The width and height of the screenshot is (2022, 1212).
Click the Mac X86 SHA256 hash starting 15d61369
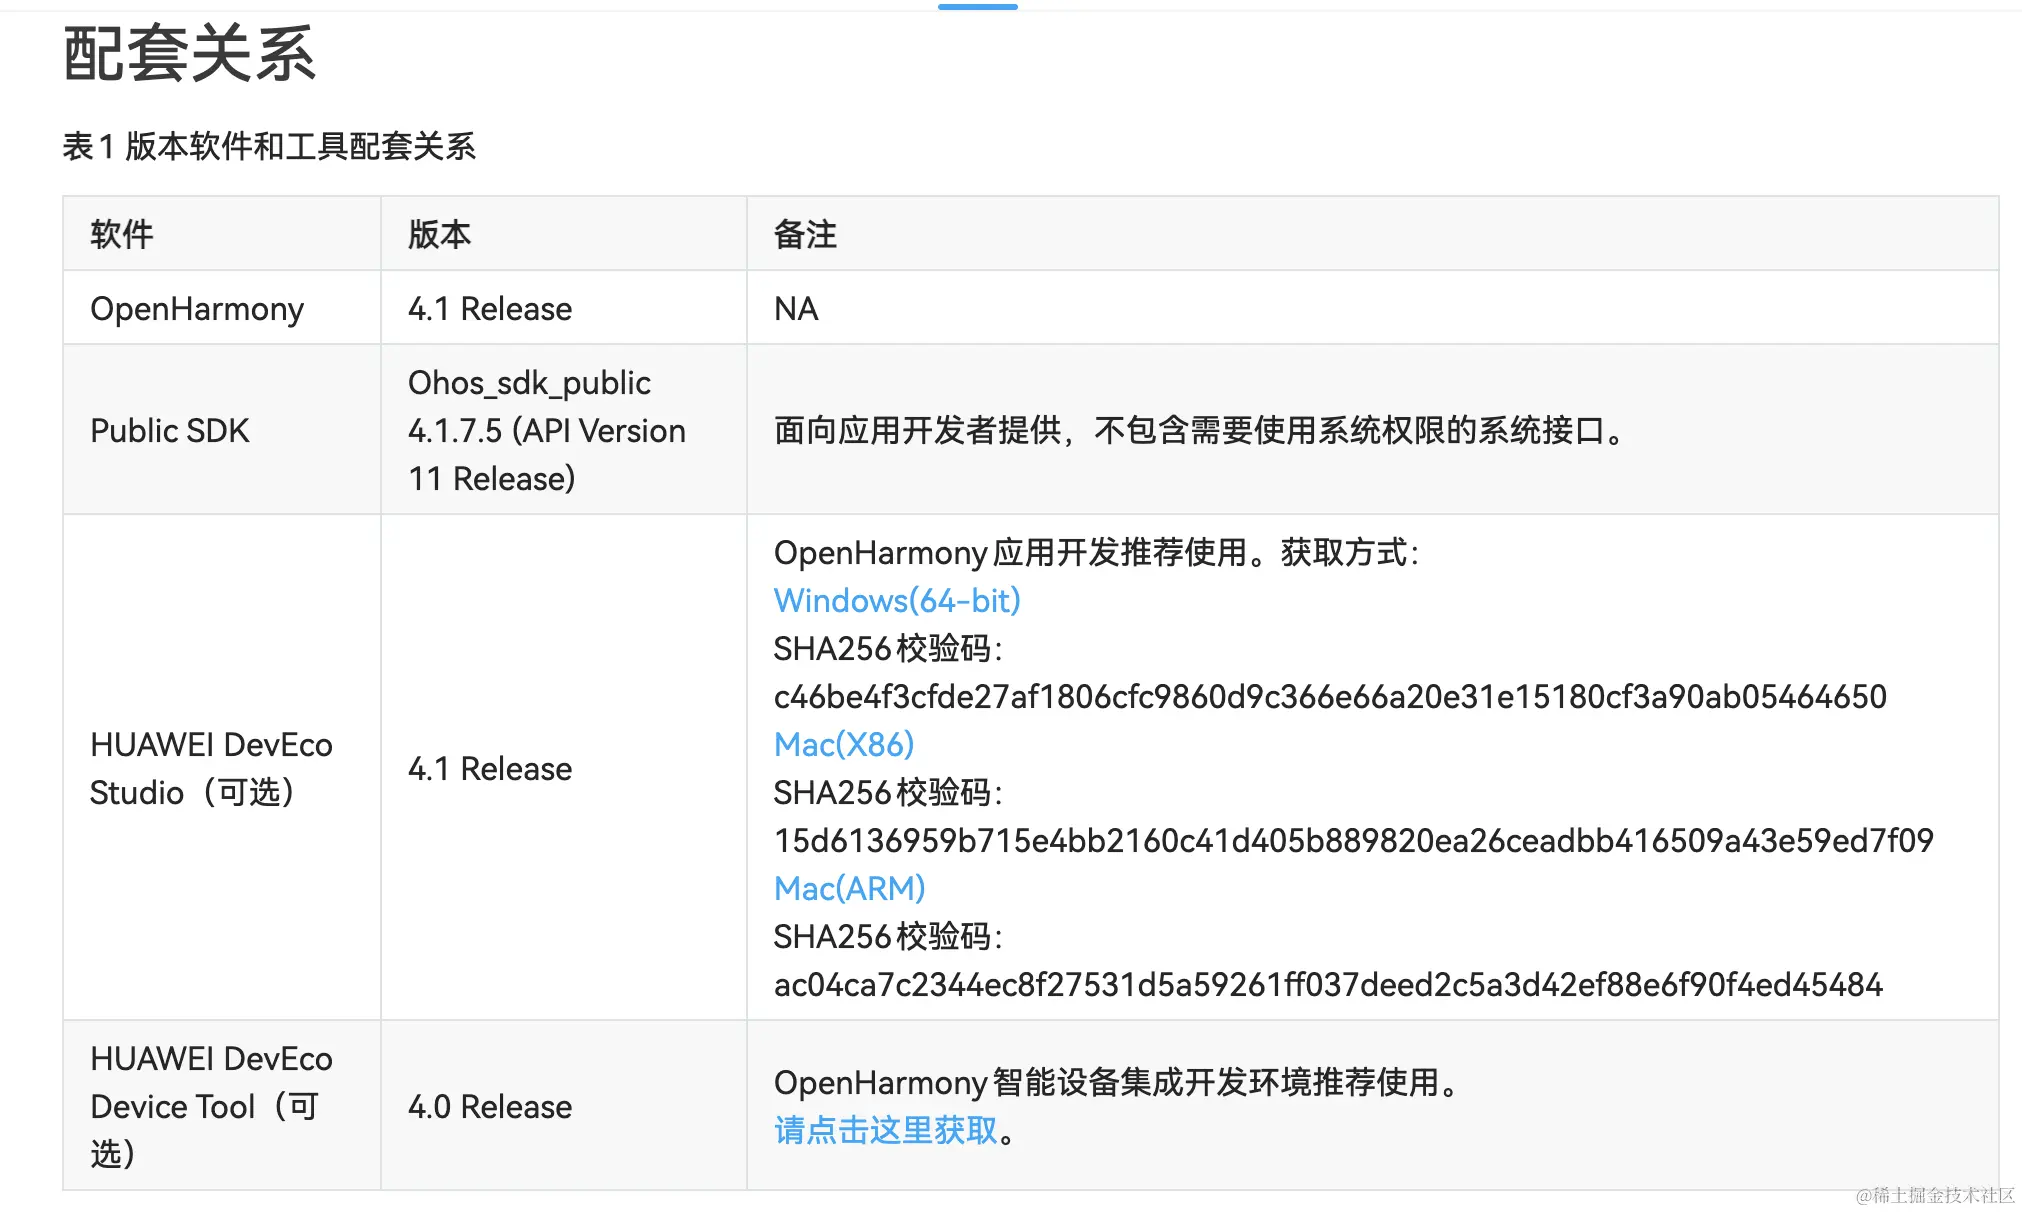(1353, 841)
